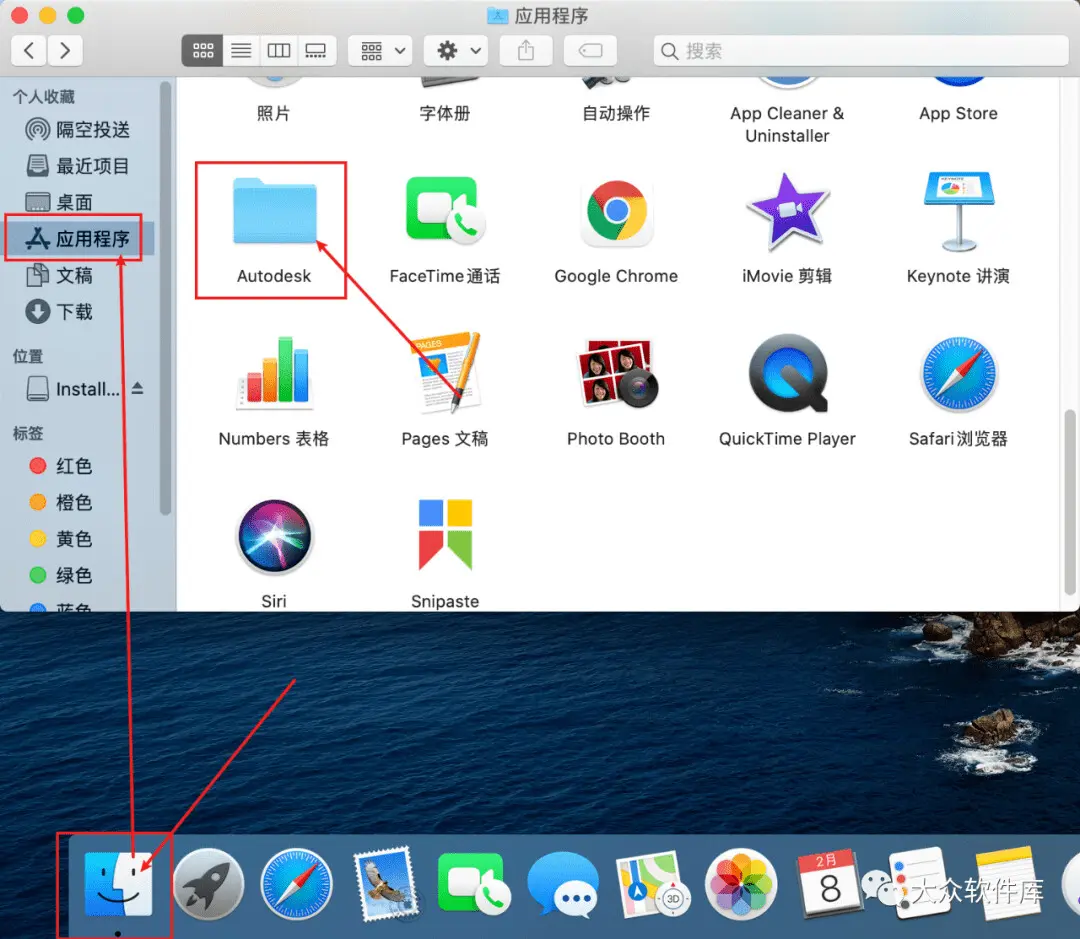Launch Photo Booth app
This screenshot has height=939, width=1080.
click(x=616, y=373)
